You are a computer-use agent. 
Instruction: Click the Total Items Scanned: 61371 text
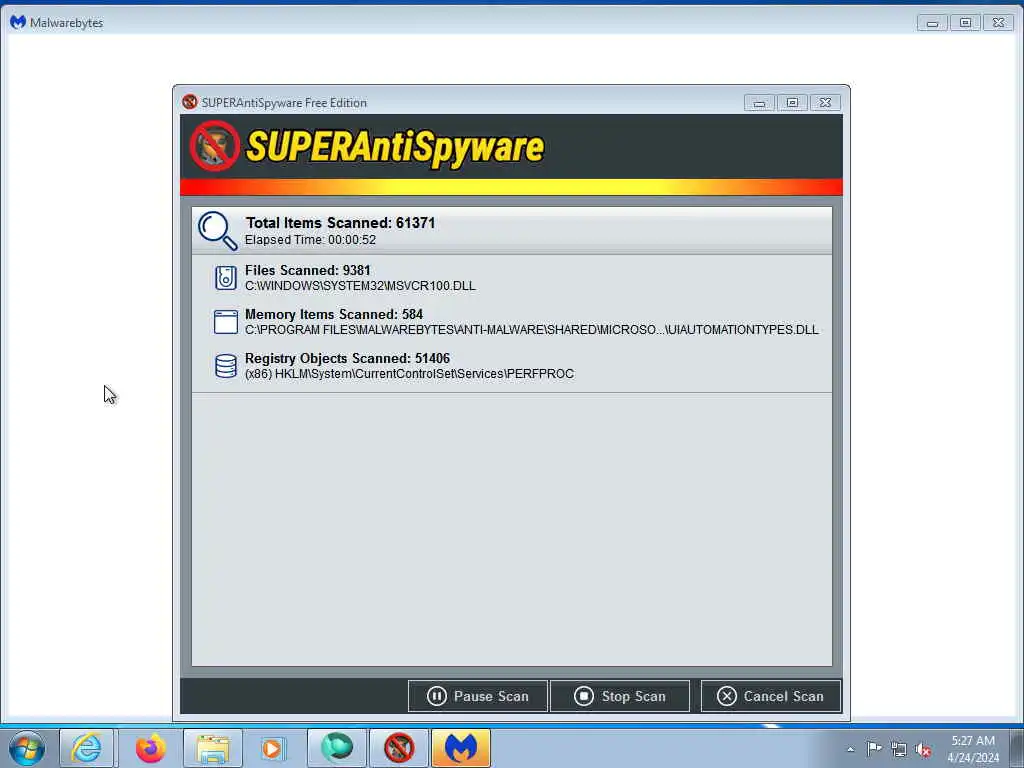point(340,223)
